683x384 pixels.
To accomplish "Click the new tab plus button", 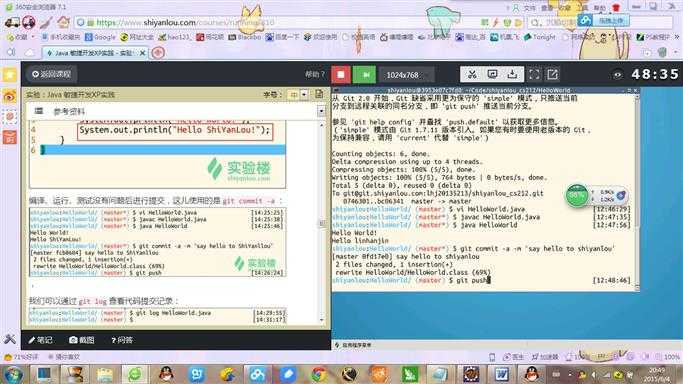I will coord(158,53).
